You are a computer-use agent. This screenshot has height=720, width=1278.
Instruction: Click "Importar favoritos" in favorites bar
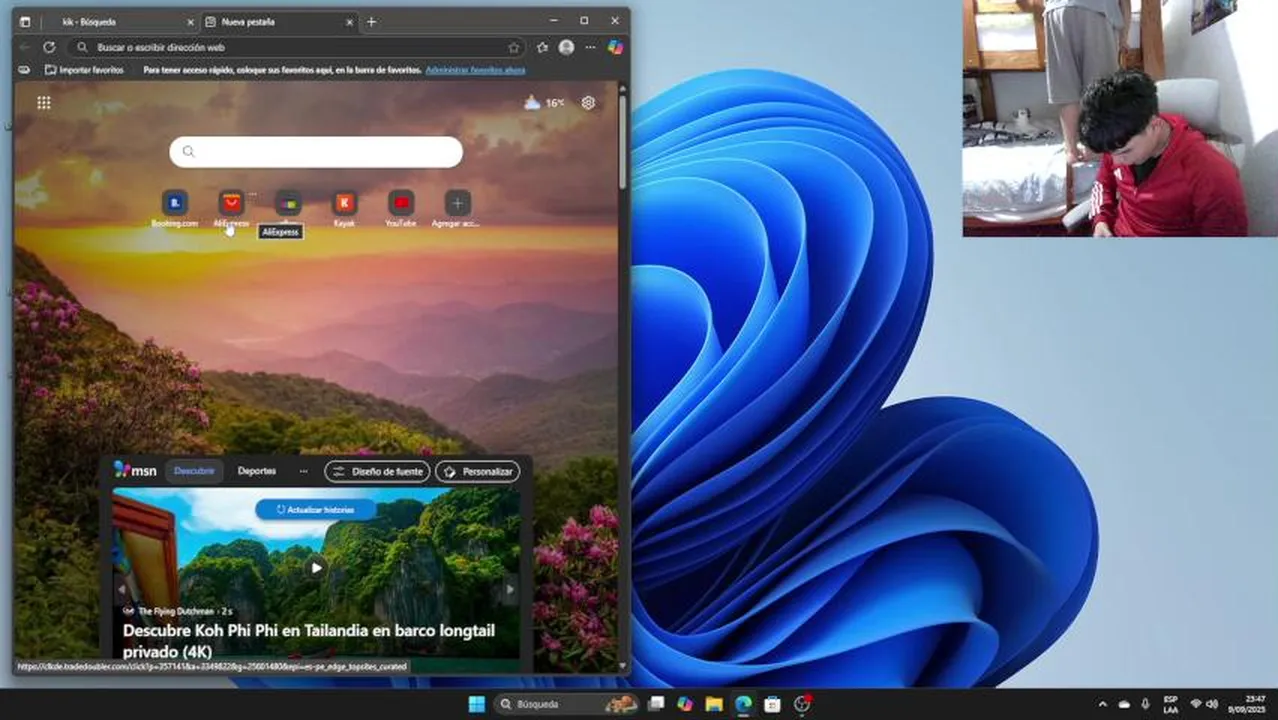click(x=84, y=70)
